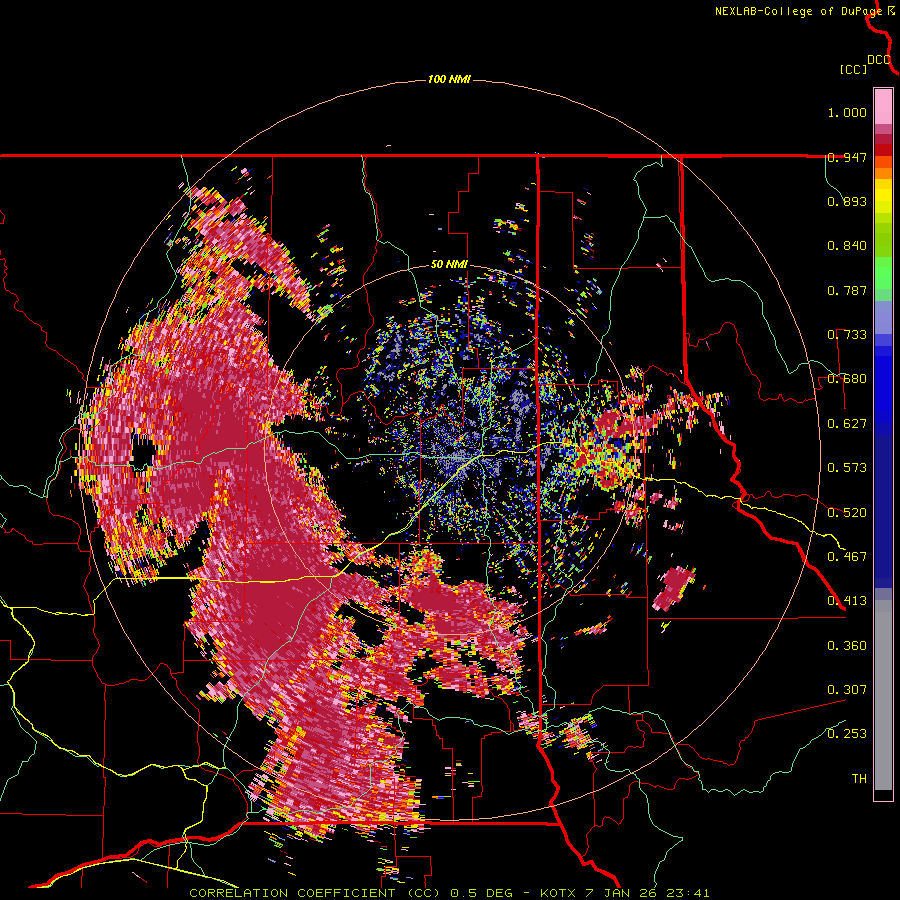The height and width of the screenshot is (900, 900).
Task: Click the 0.893 scale value
Action: 847,201
